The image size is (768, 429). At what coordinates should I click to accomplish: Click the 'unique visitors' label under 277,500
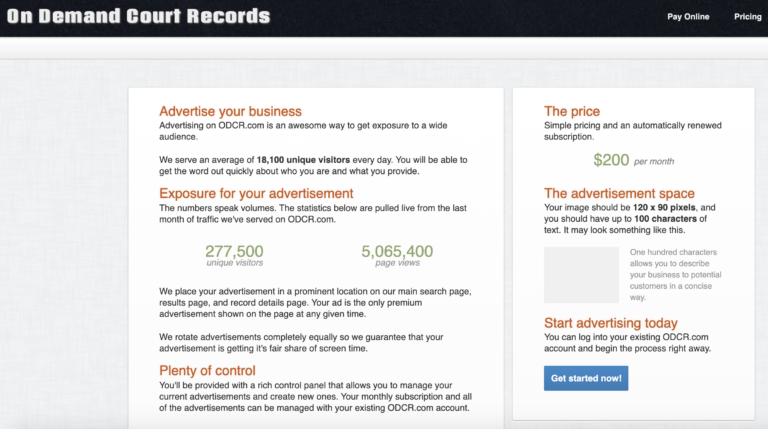click(x=235, y=263)
